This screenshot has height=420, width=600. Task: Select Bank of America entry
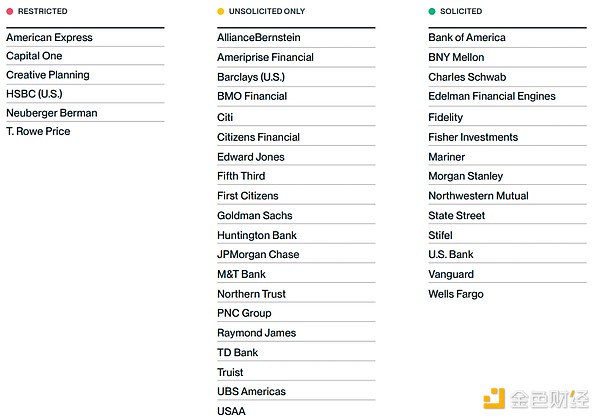(x=467, y=38)
